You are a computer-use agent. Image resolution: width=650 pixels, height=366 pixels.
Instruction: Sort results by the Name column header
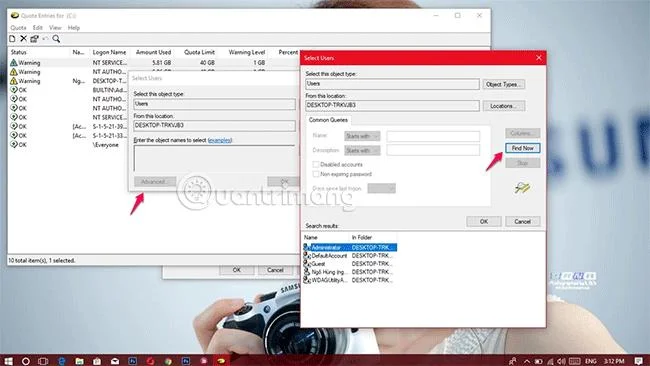pos(325,238)
